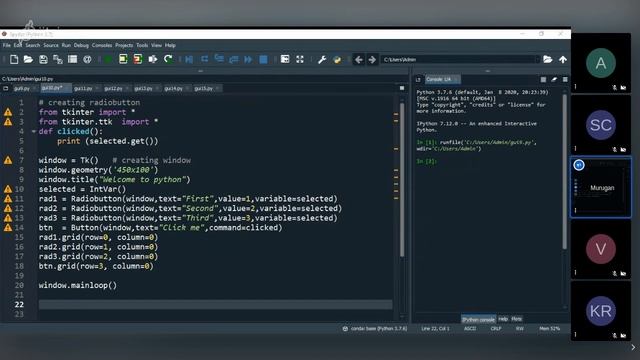Open the Consoles menu
Viewport: 640px width, 360px height.
(x=102, y=45)
